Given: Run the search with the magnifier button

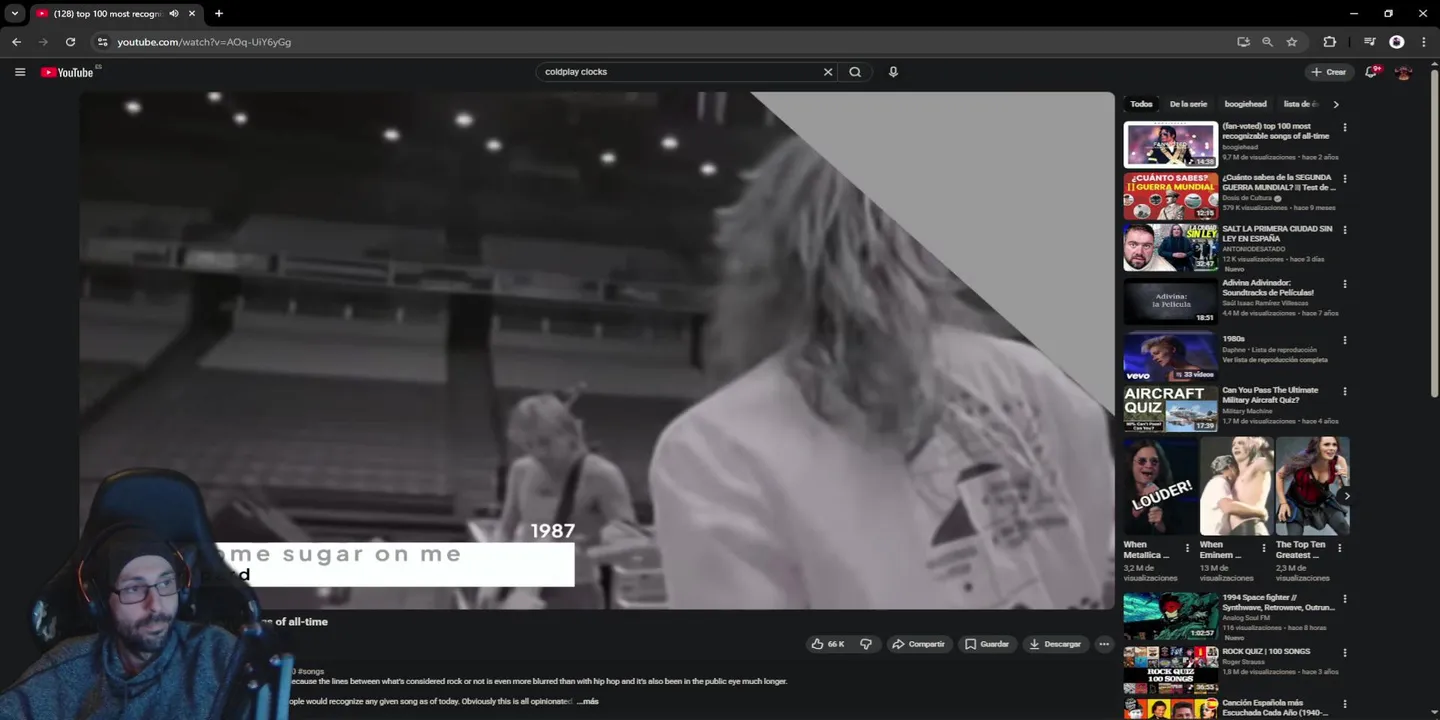Looking at the screenshot, I should pos(855,72).
